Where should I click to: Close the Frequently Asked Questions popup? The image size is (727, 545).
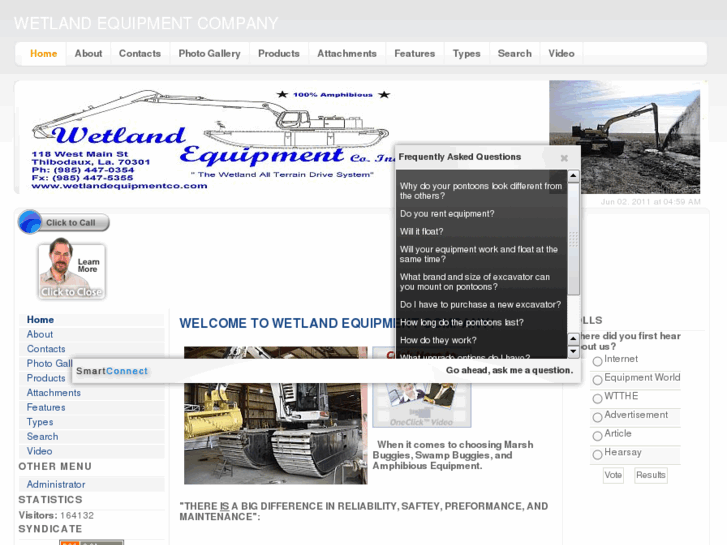pyautogui.click(x=564, y=158)
